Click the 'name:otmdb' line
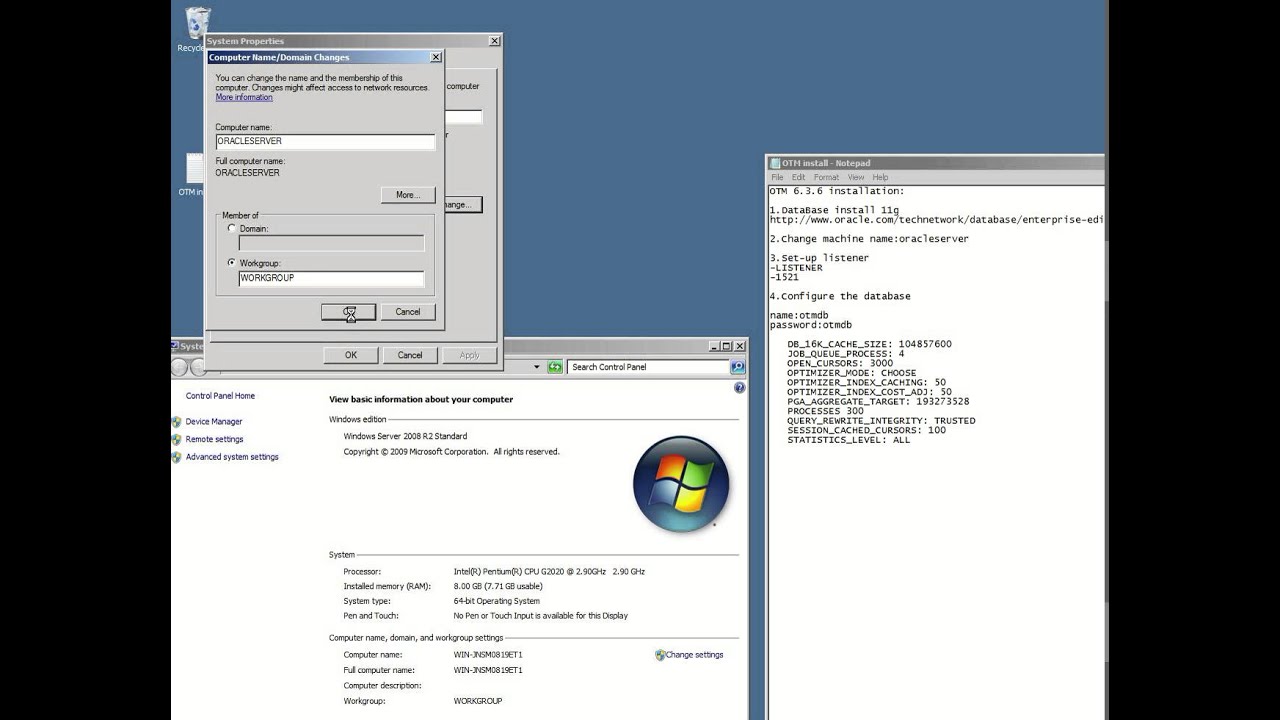 pos(799,316)
